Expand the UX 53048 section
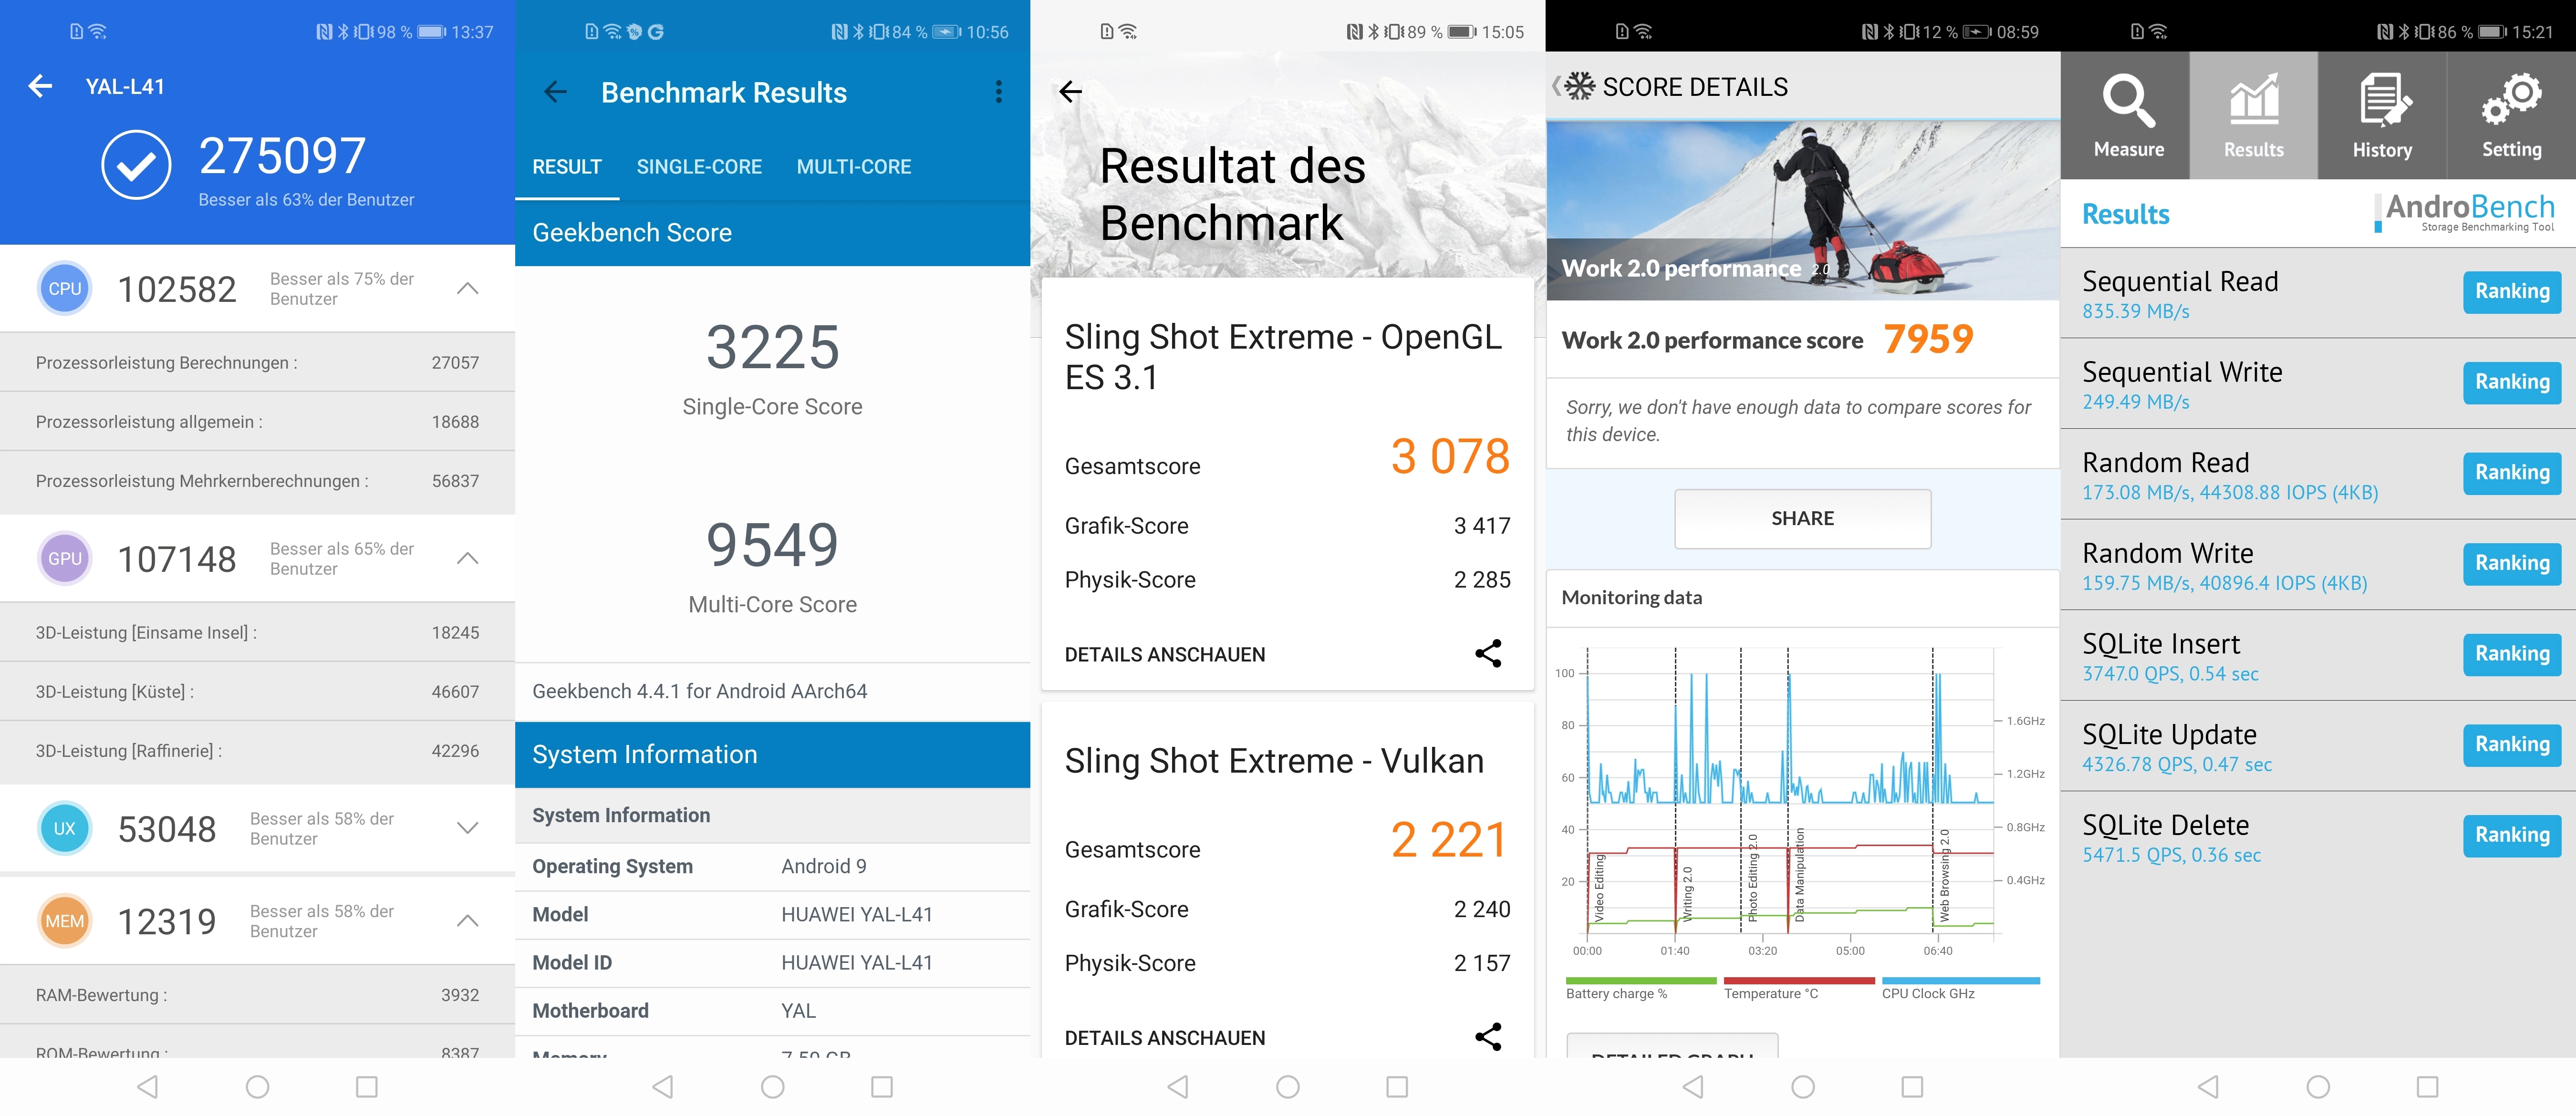The width and height of the screenshot is (2576, 1116). pyautogui.click(x=467, y=828)
